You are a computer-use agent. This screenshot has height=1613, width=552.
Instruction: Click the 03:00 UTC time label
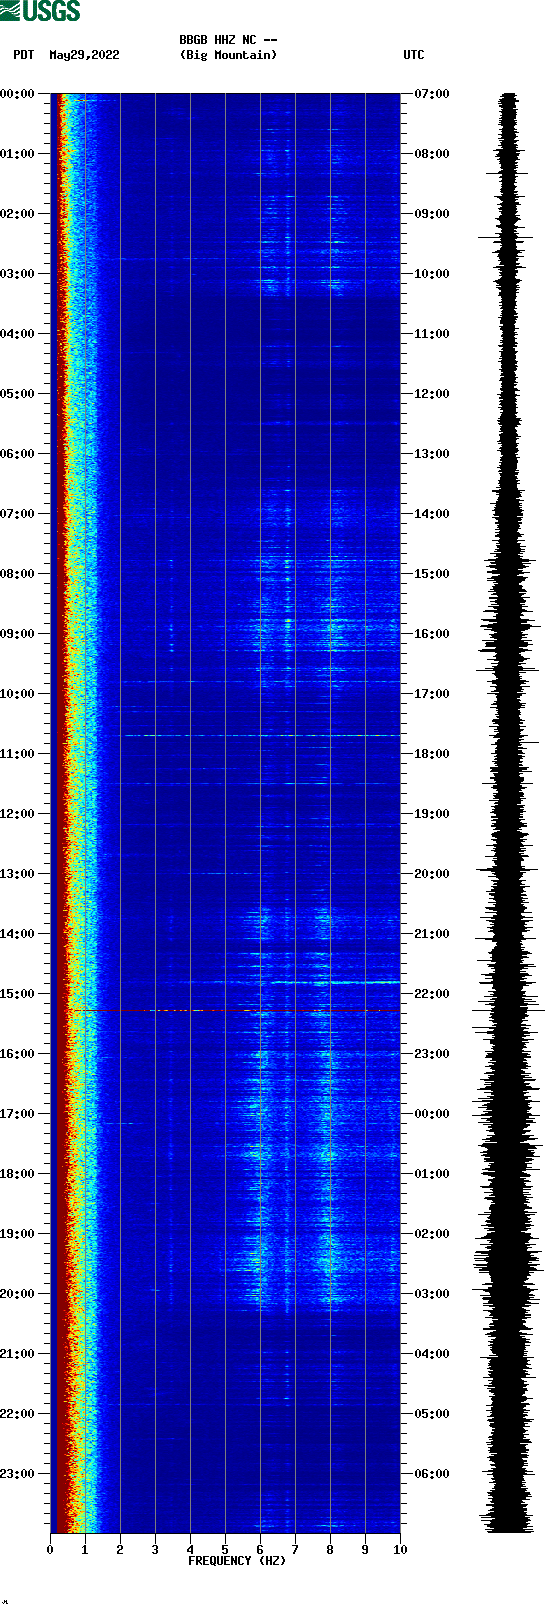click(x=432, y=1294)
